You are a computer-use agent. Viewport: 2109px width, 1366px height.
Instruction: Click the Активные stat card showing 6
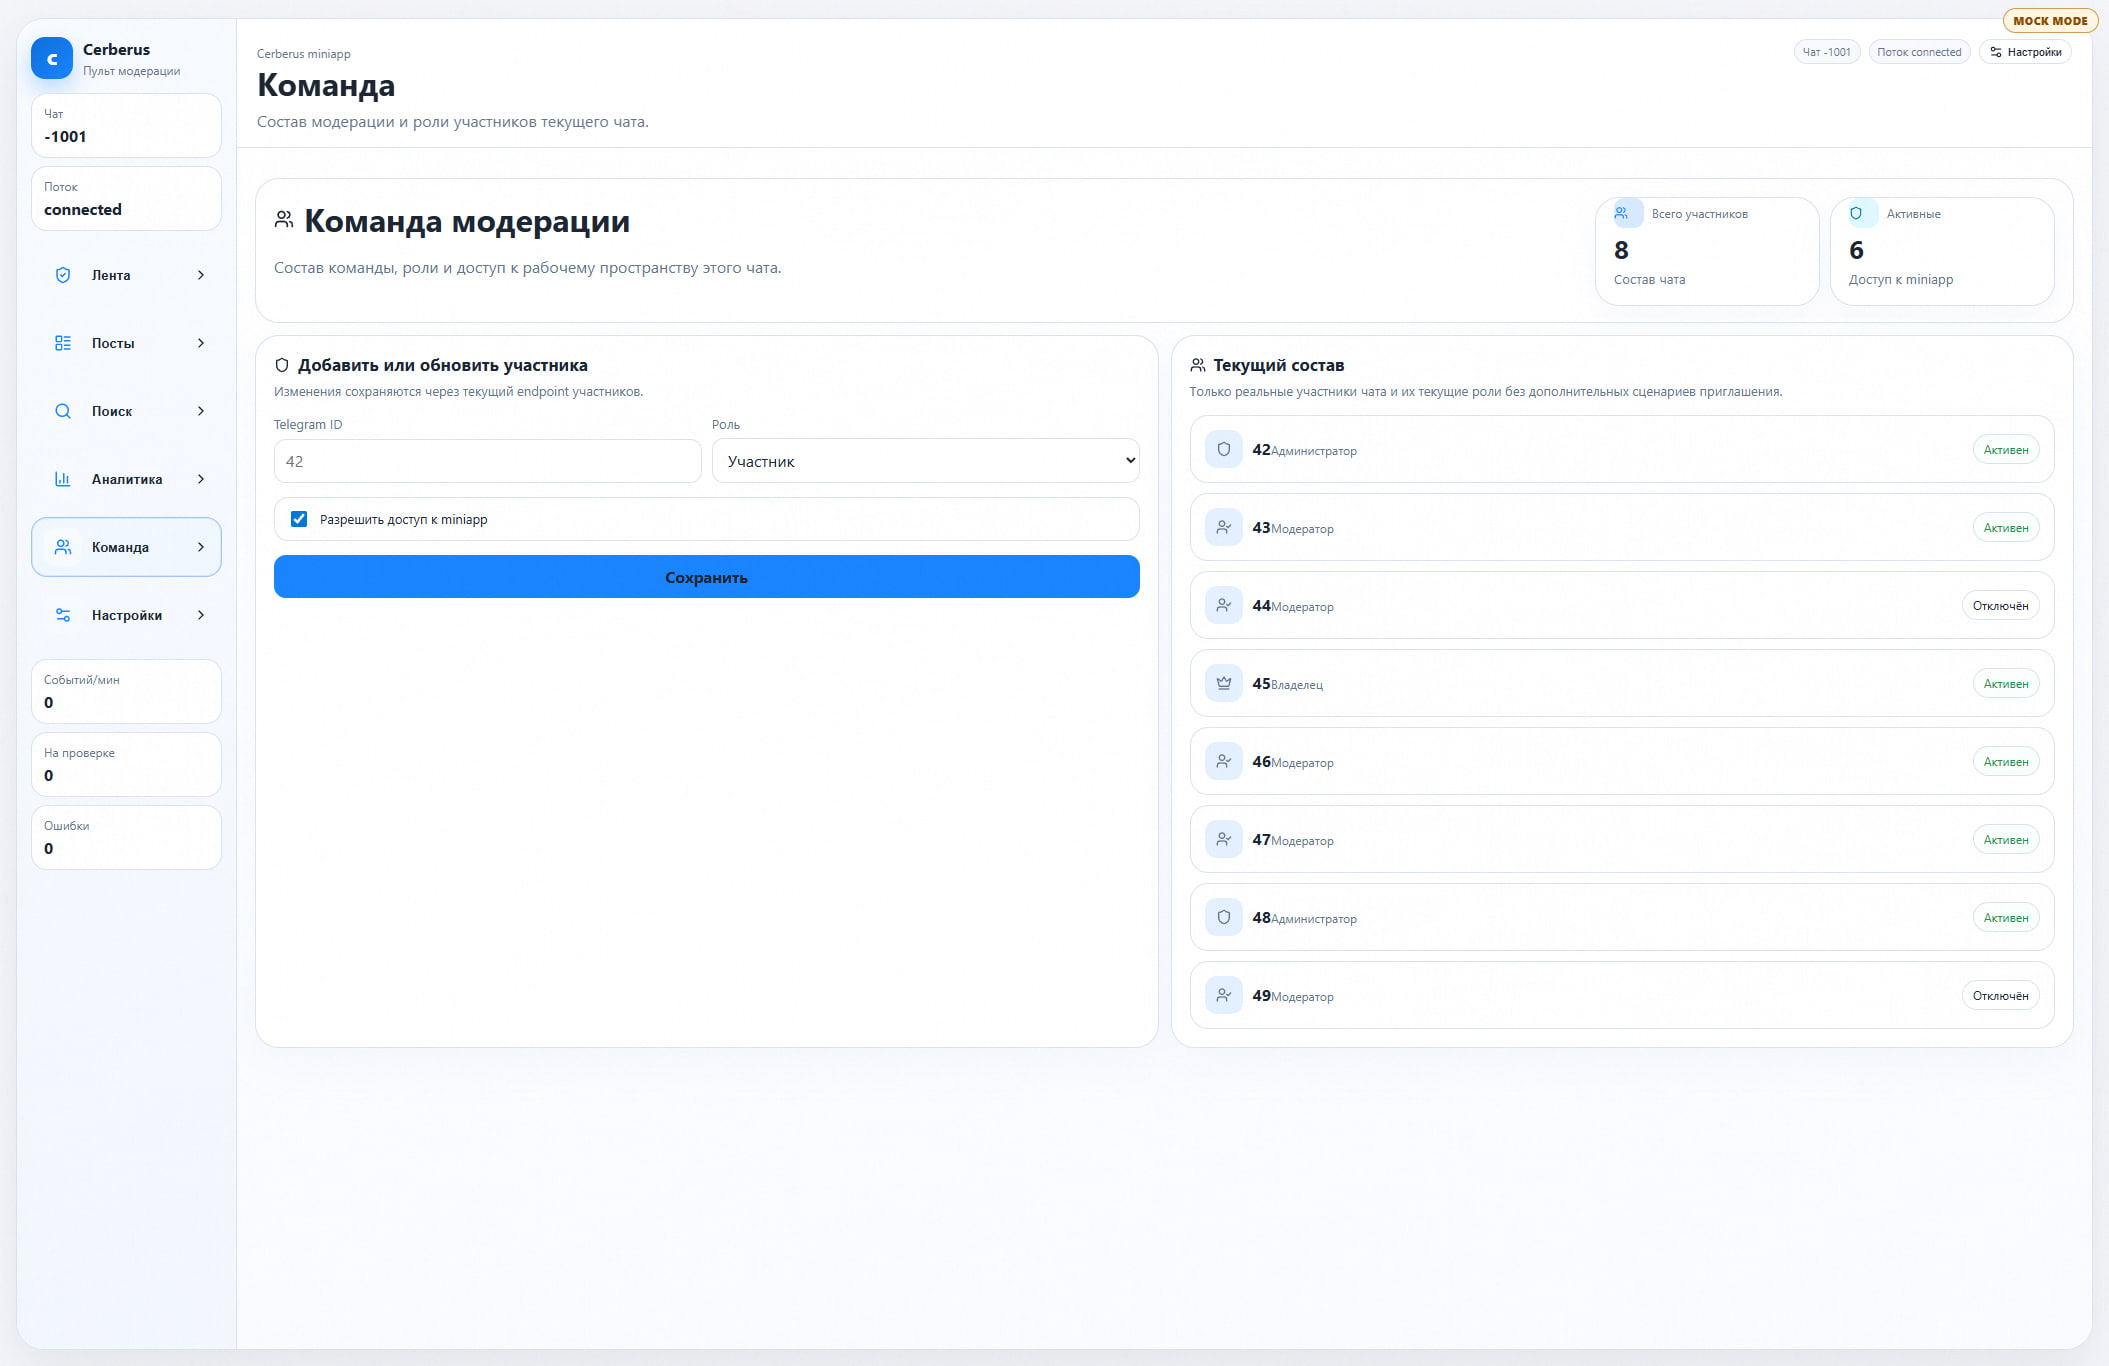(1941, 251)
